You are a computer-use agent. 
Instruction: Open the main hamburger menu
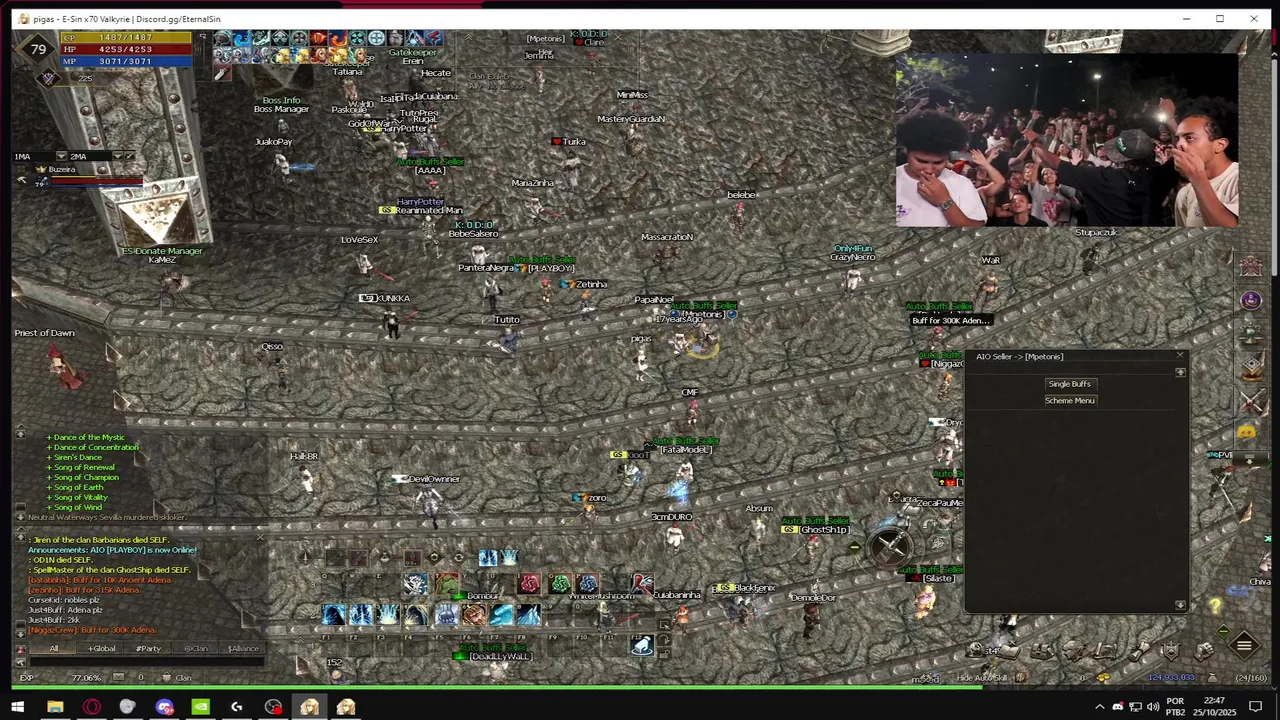[1244, 645]
